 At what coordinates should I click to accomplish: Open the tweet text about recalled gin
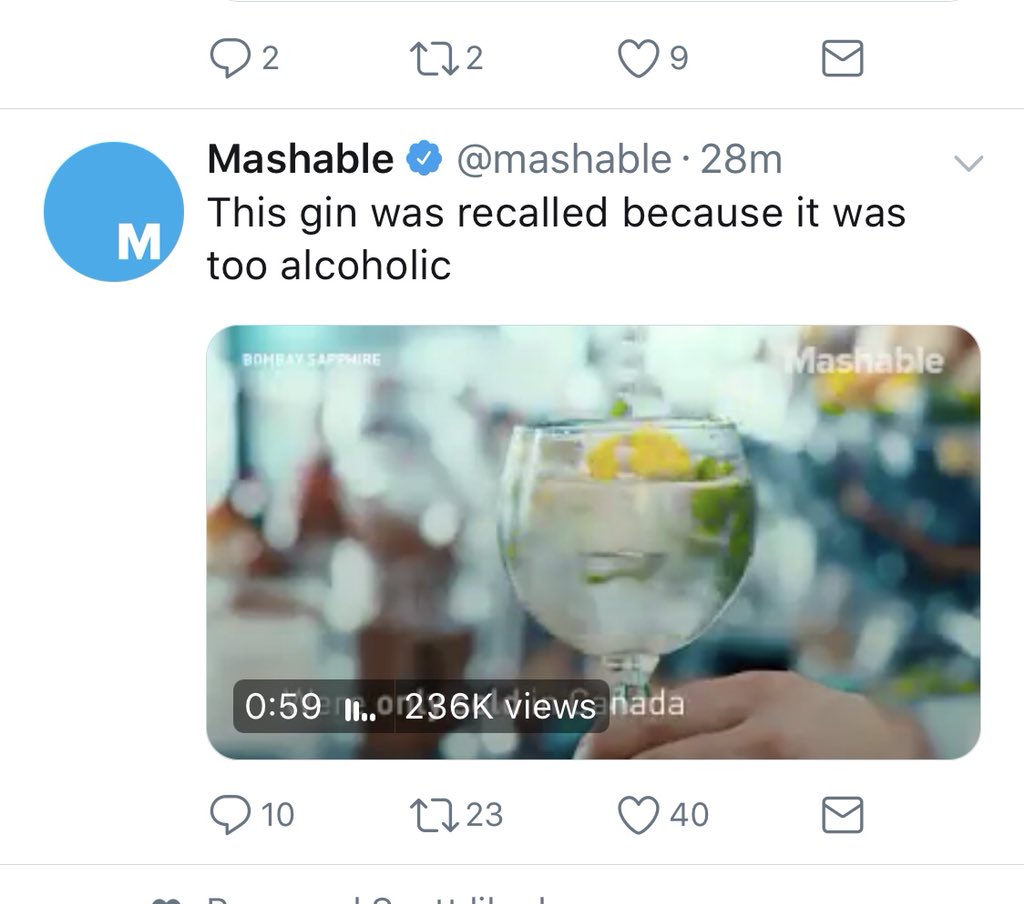tap(556, 239)
